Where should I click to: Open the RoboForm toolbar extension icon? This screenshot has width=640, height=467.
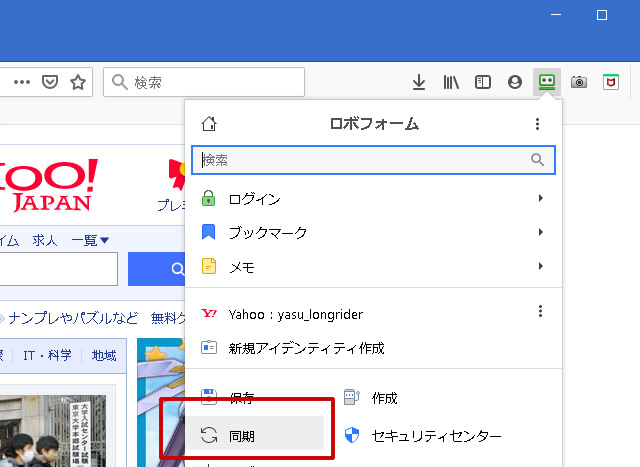pyautogui.click(x=547, y=82)
